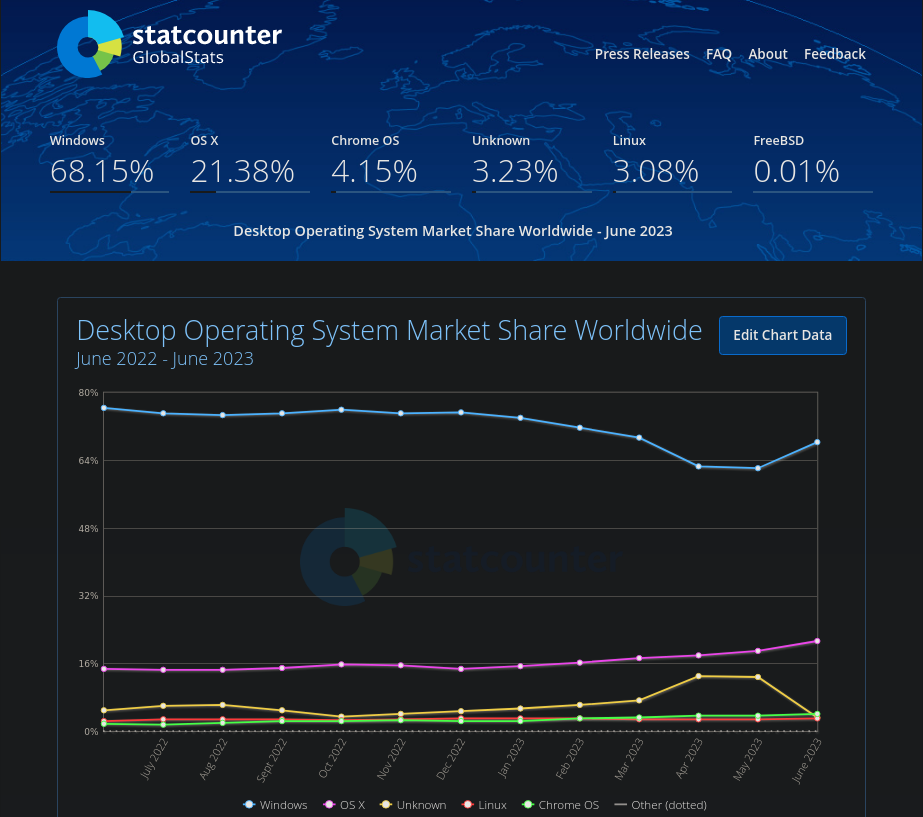
Task: Click the statcounter GlobalStats logo
Action: [170, 44]
